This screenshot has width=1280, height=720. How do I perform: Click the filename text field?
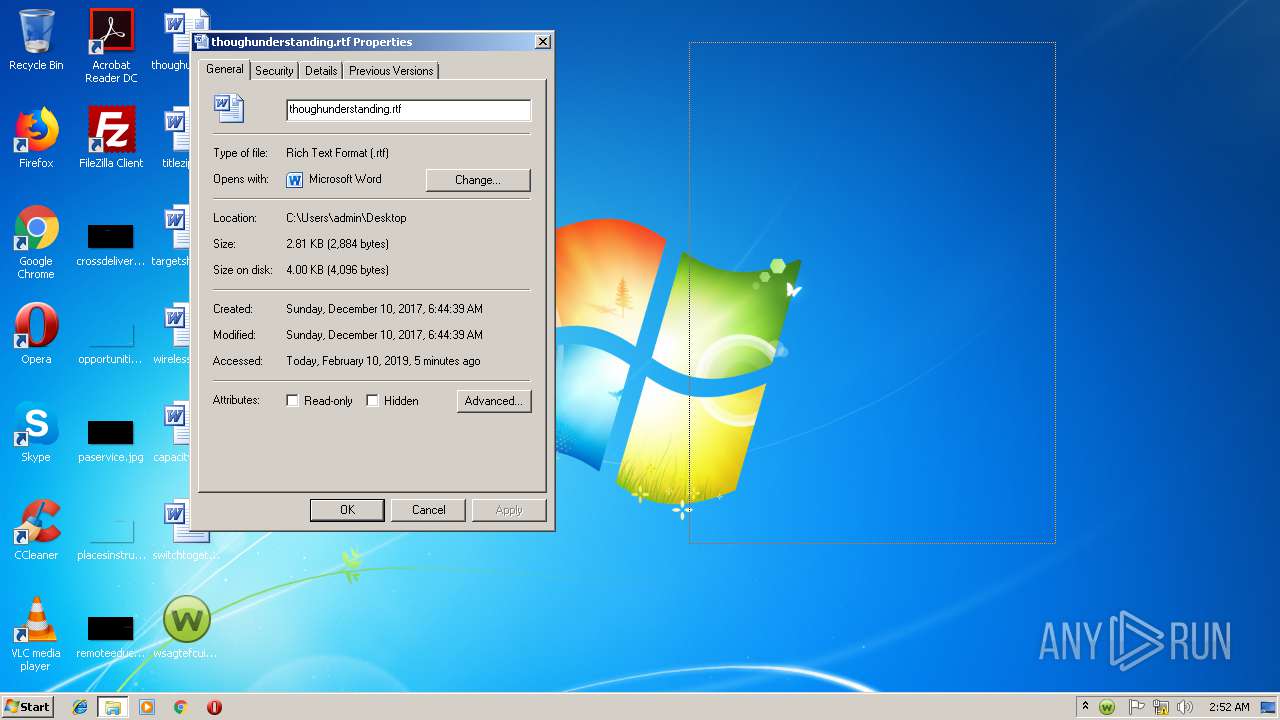coord(408,109)
